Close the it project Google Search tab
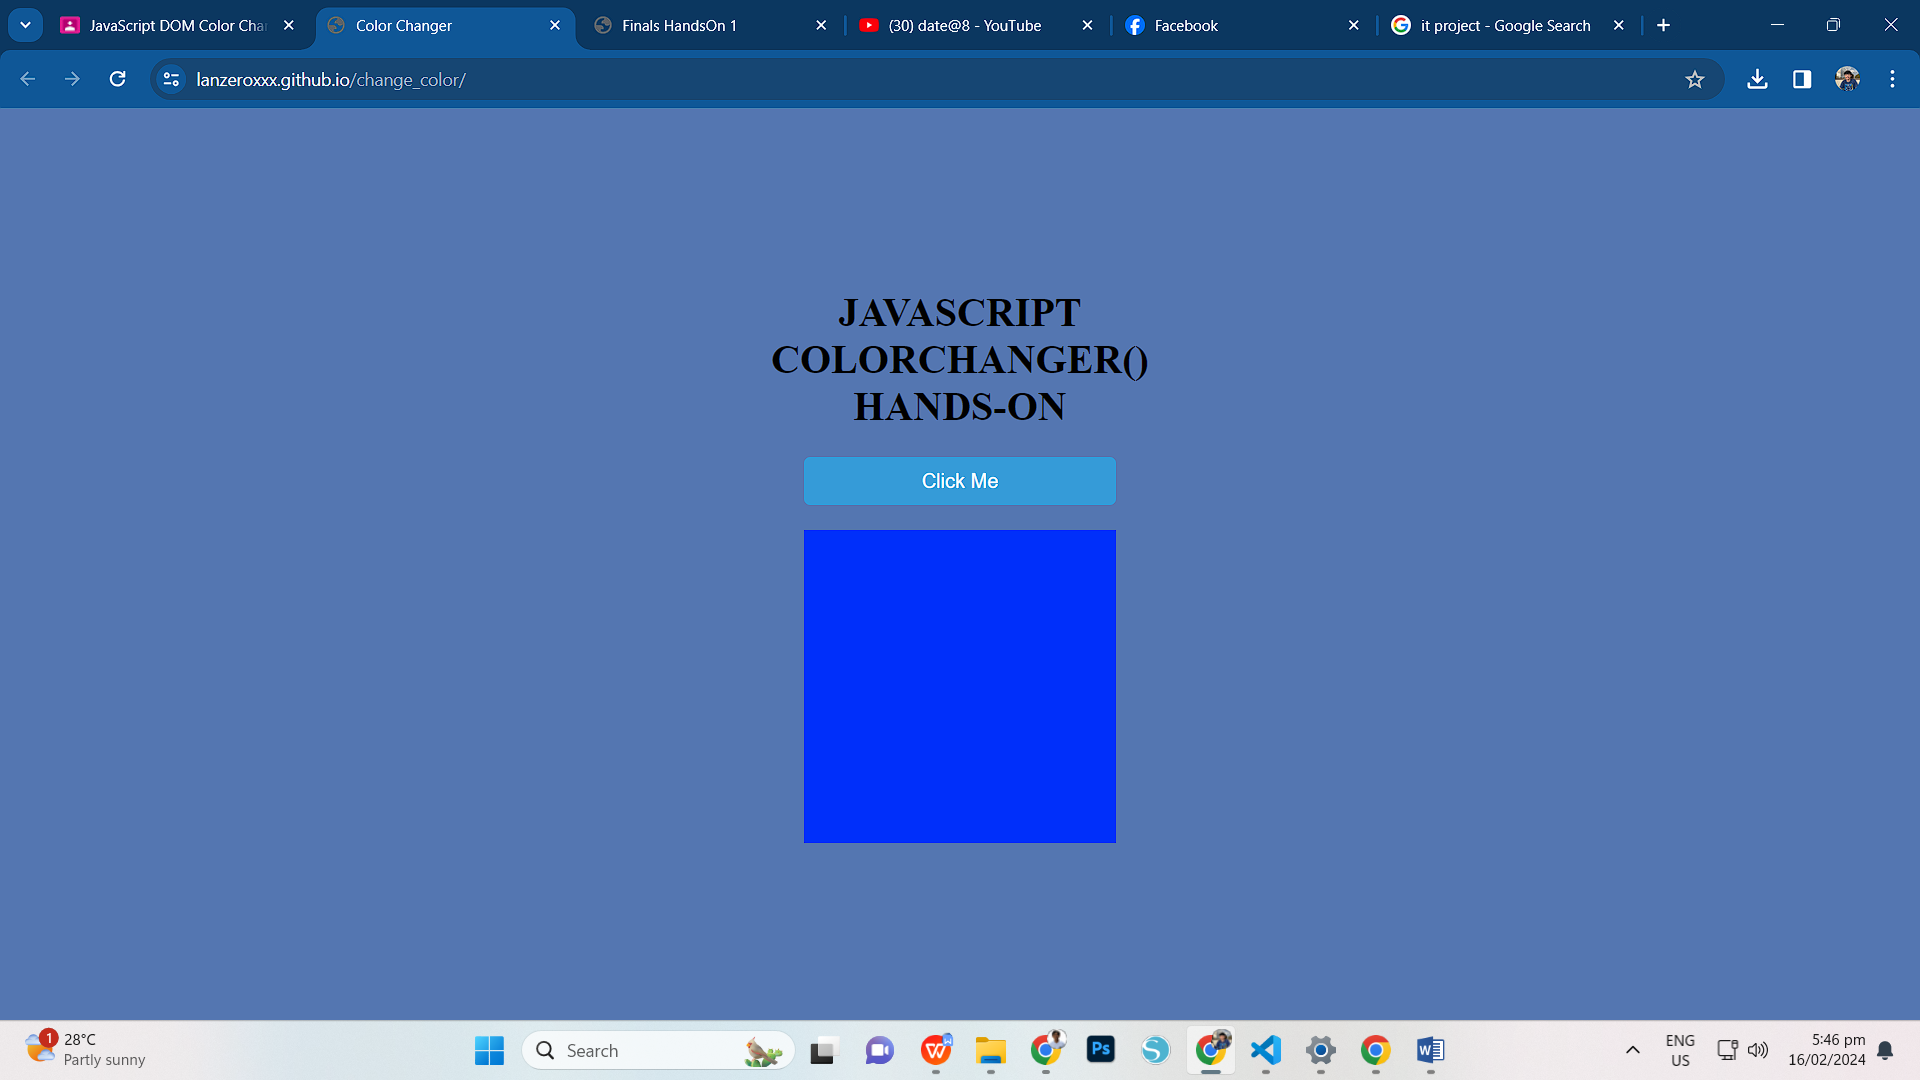1920x1080 pixels. [1619, 25]
